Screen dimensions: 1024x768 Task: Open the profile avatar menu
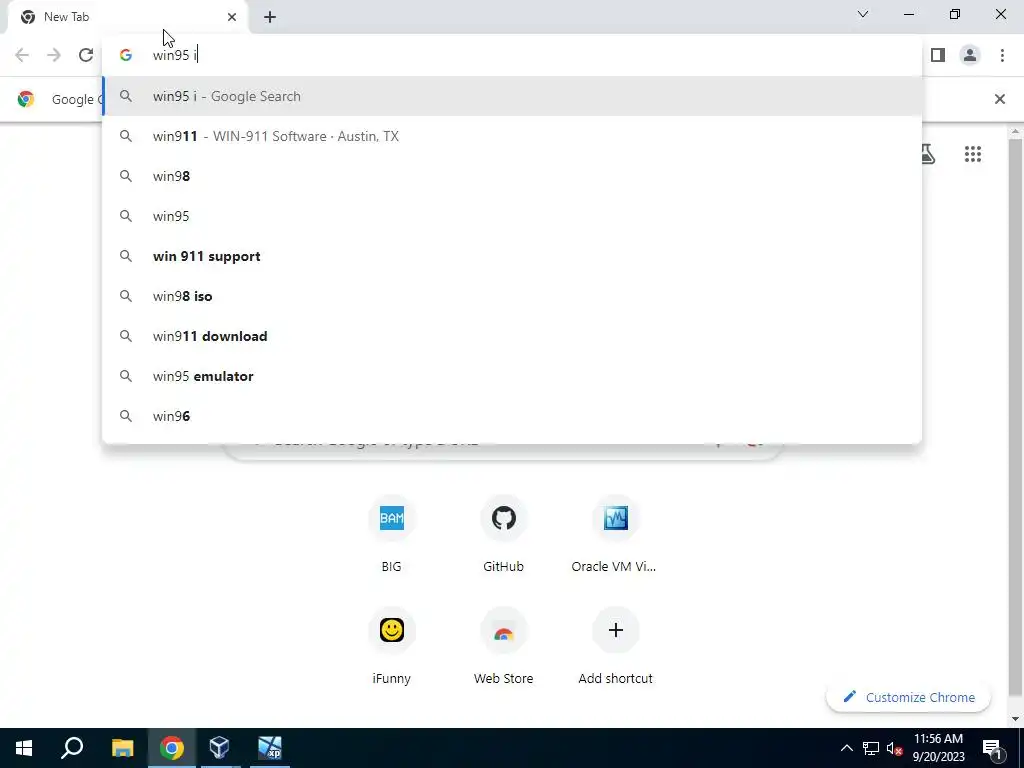[x=970, y=55]
